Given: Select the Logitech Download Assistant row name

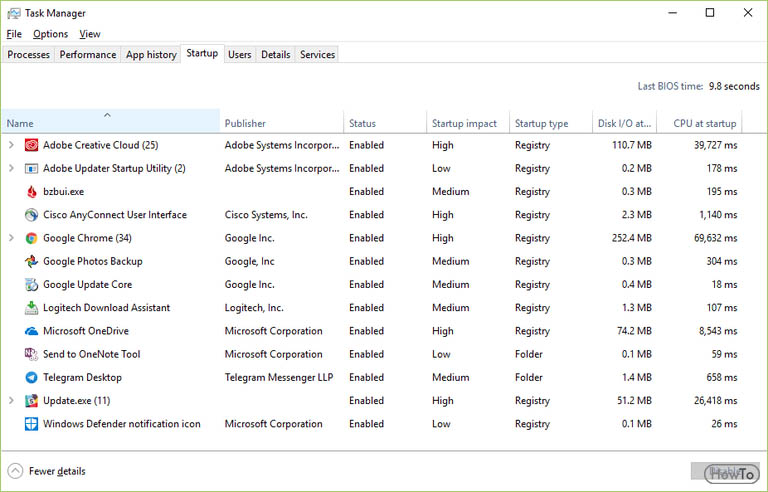Looking at the screenshot, I should pyautogui.click(x=106, y=308).
